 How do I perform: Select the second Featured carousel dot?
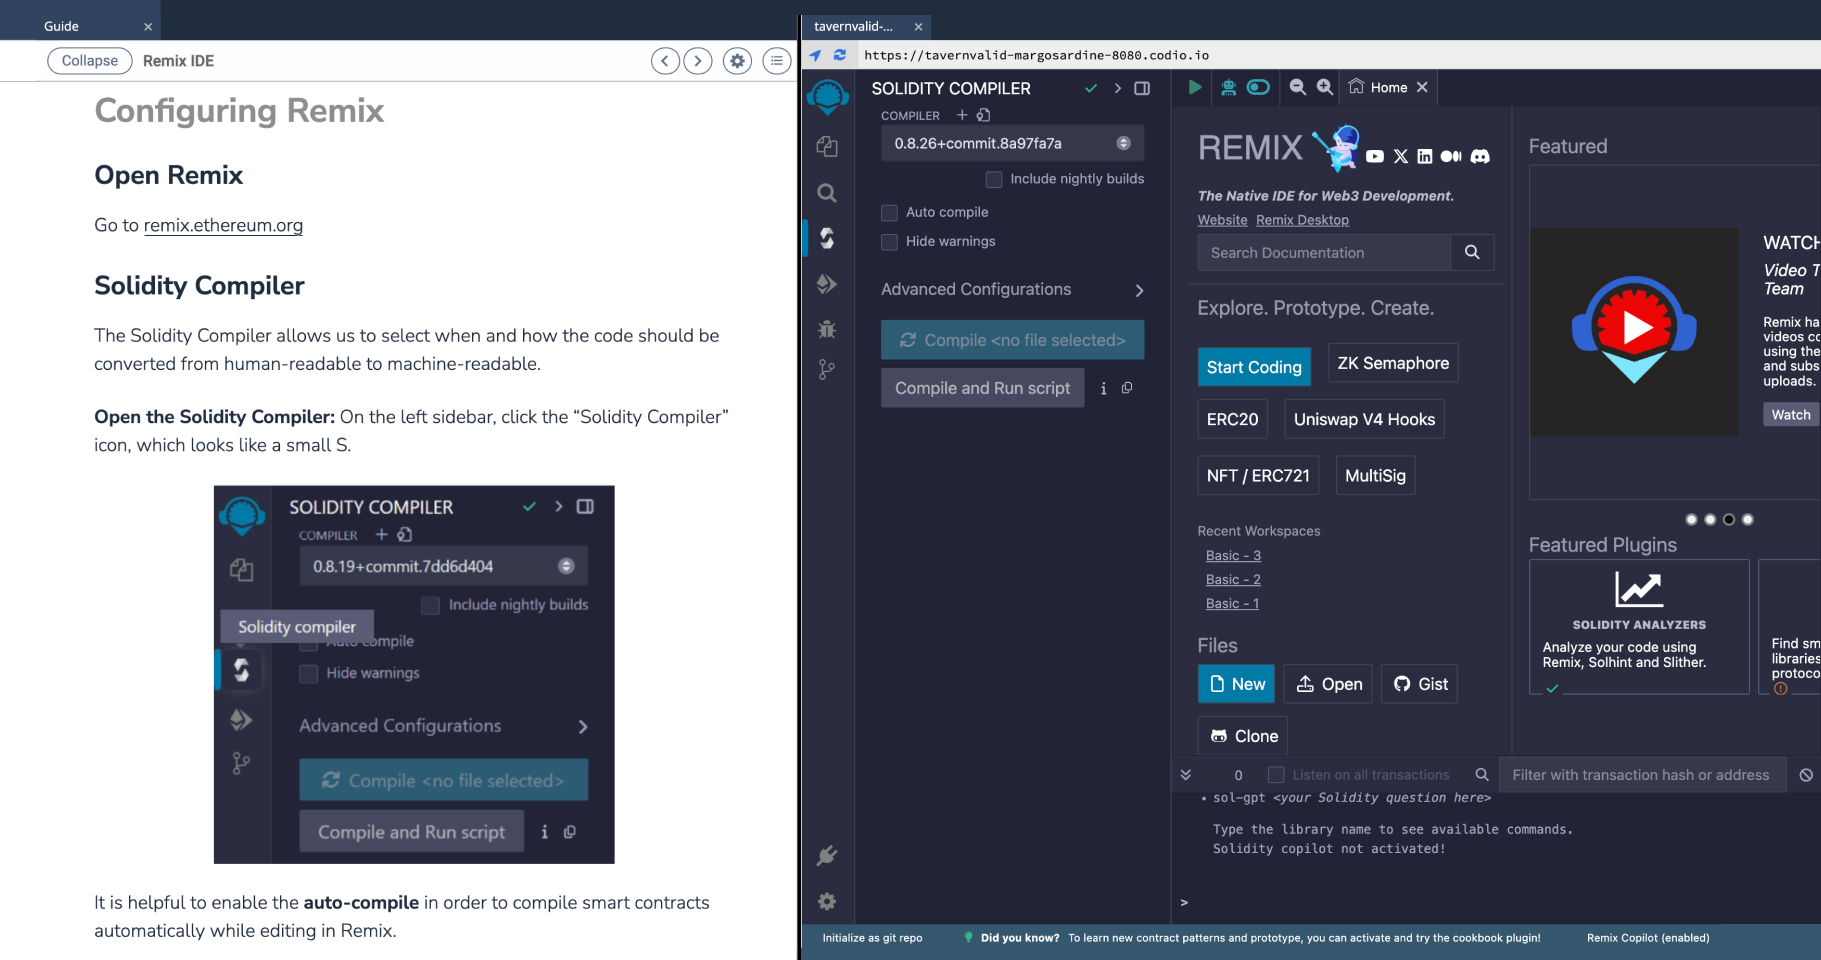click(1710, 519)
